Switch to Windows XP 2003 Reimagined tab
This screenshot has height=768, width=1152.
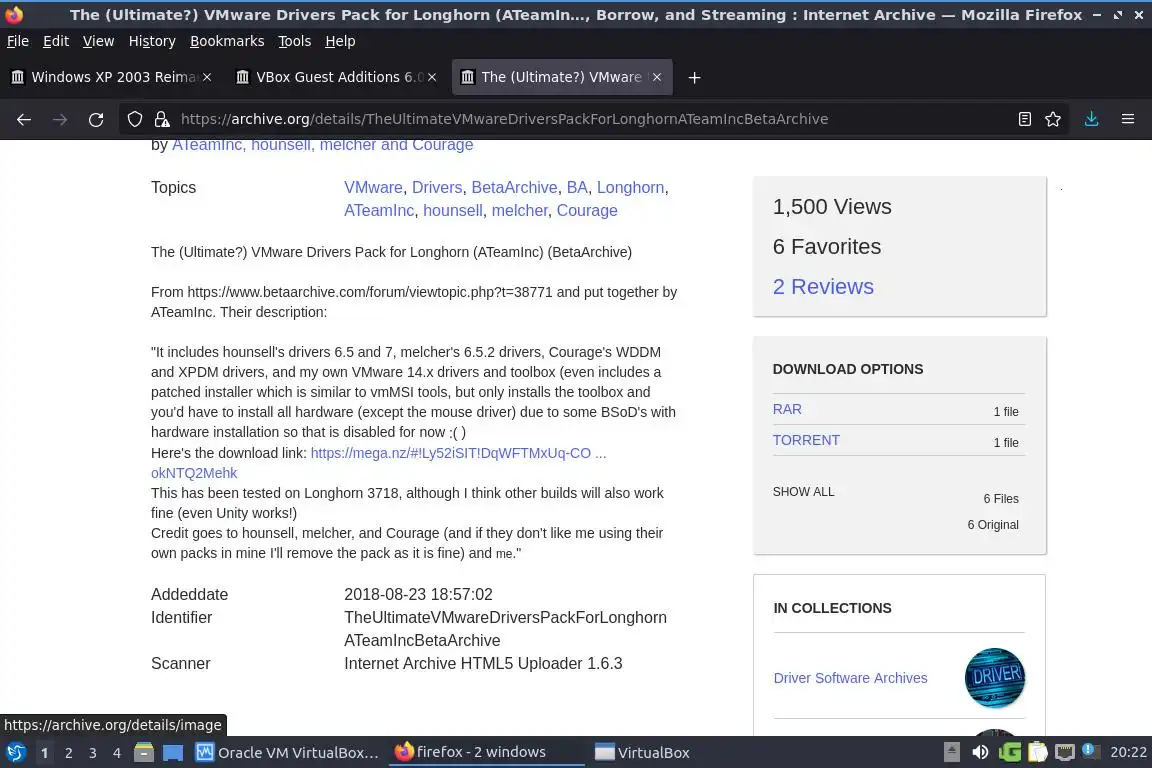click(x=112, y=77)
